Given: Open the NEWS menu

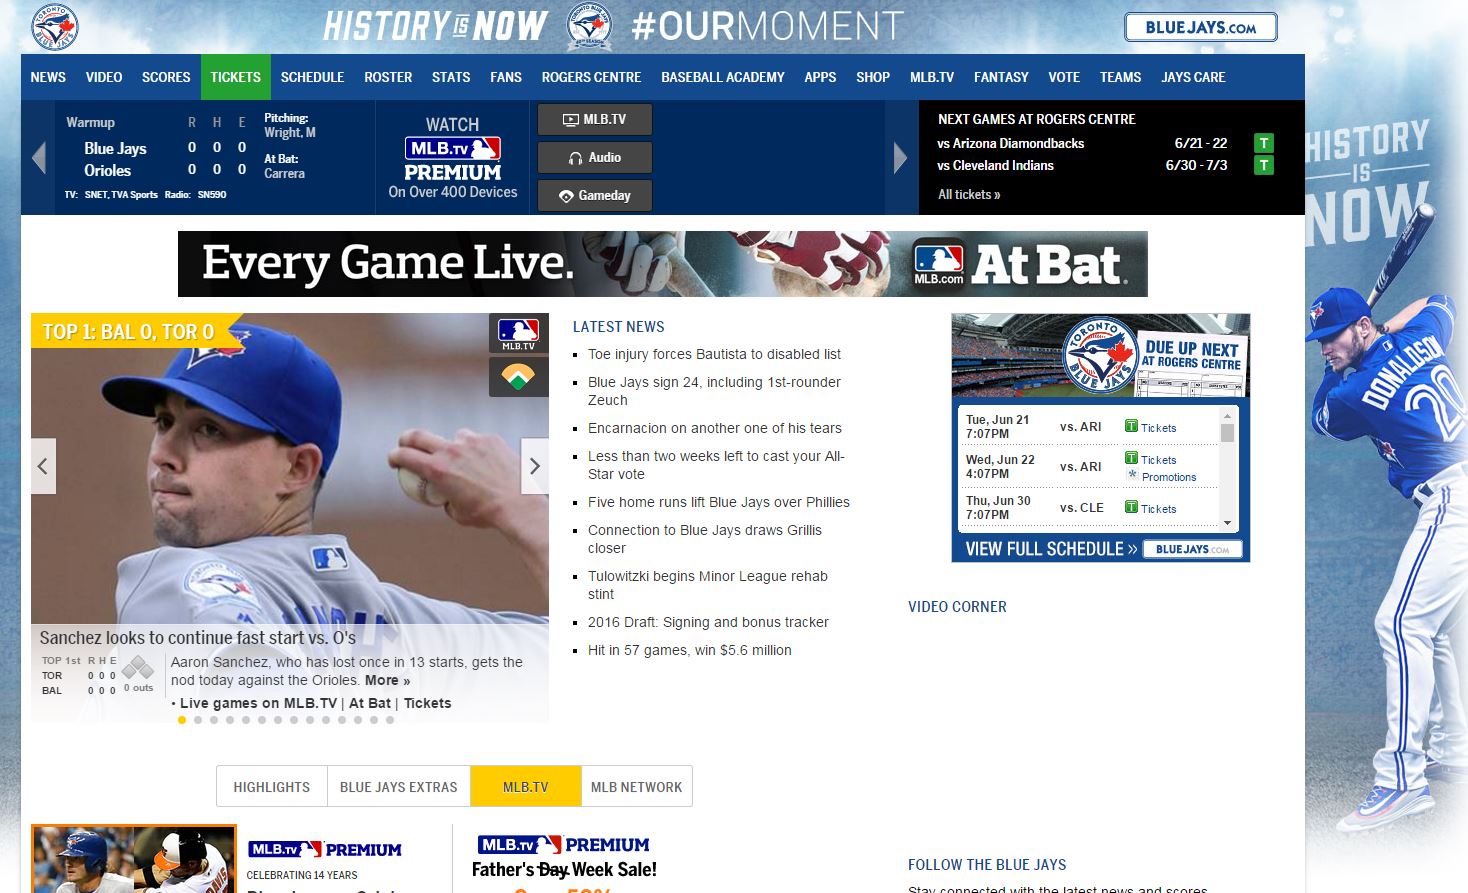Looking at the screenshot, I should coord(48,77).
